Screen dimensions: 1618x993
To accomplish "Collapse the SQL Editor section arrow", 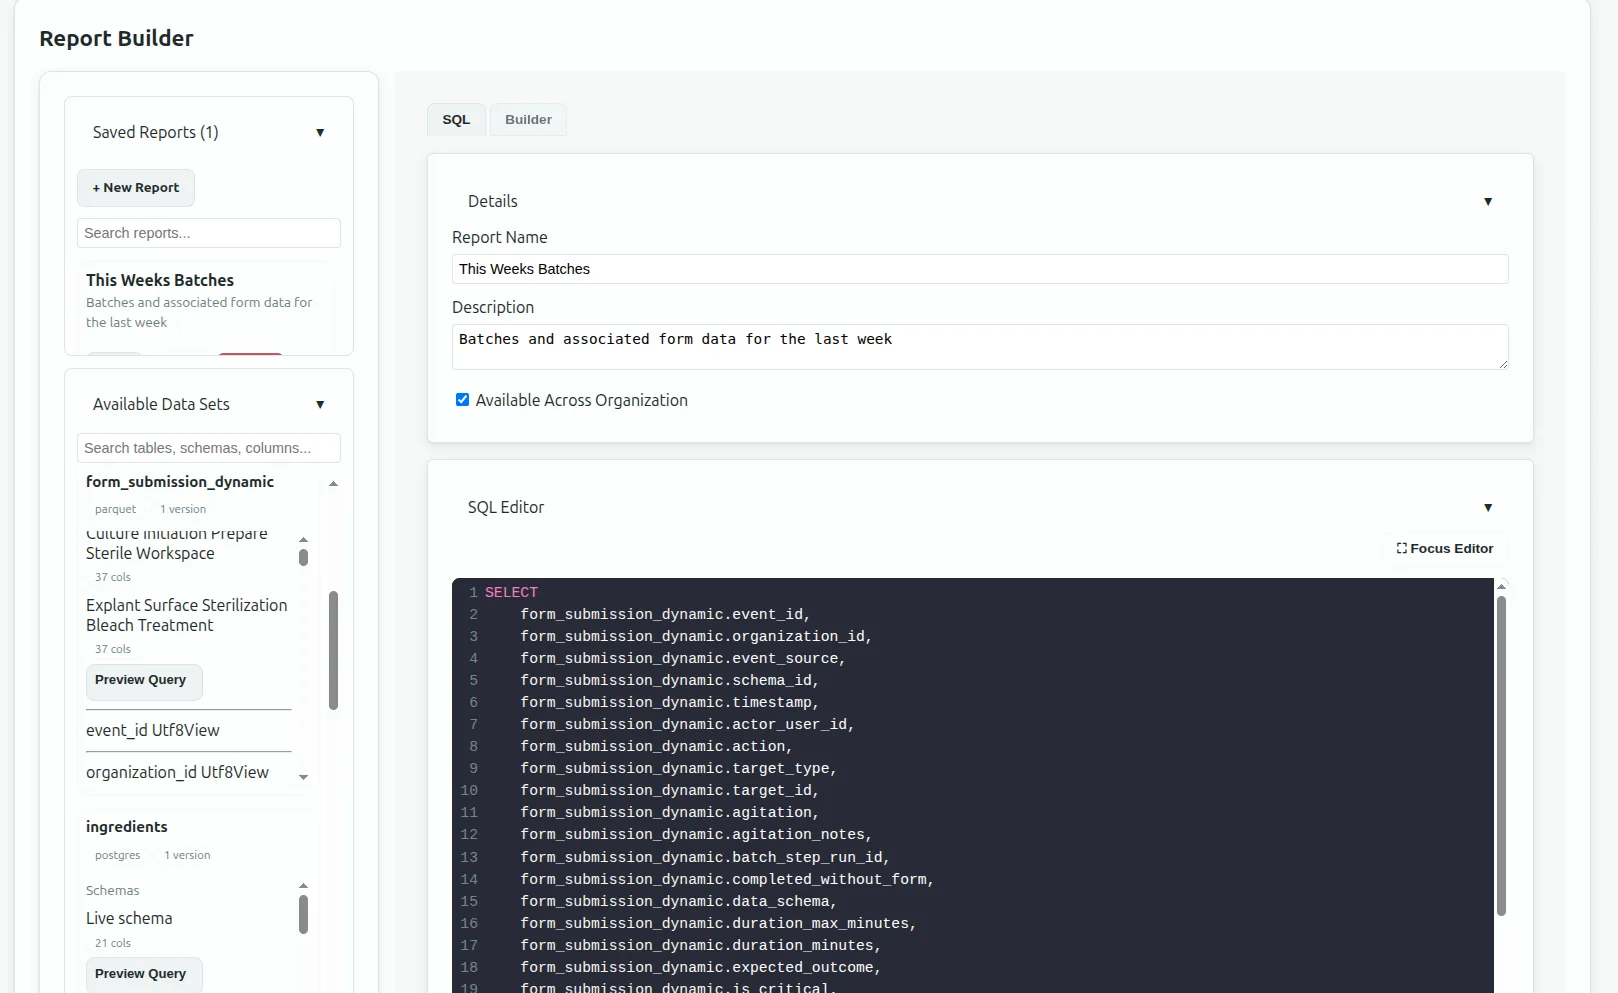I will coord(1488,508).
